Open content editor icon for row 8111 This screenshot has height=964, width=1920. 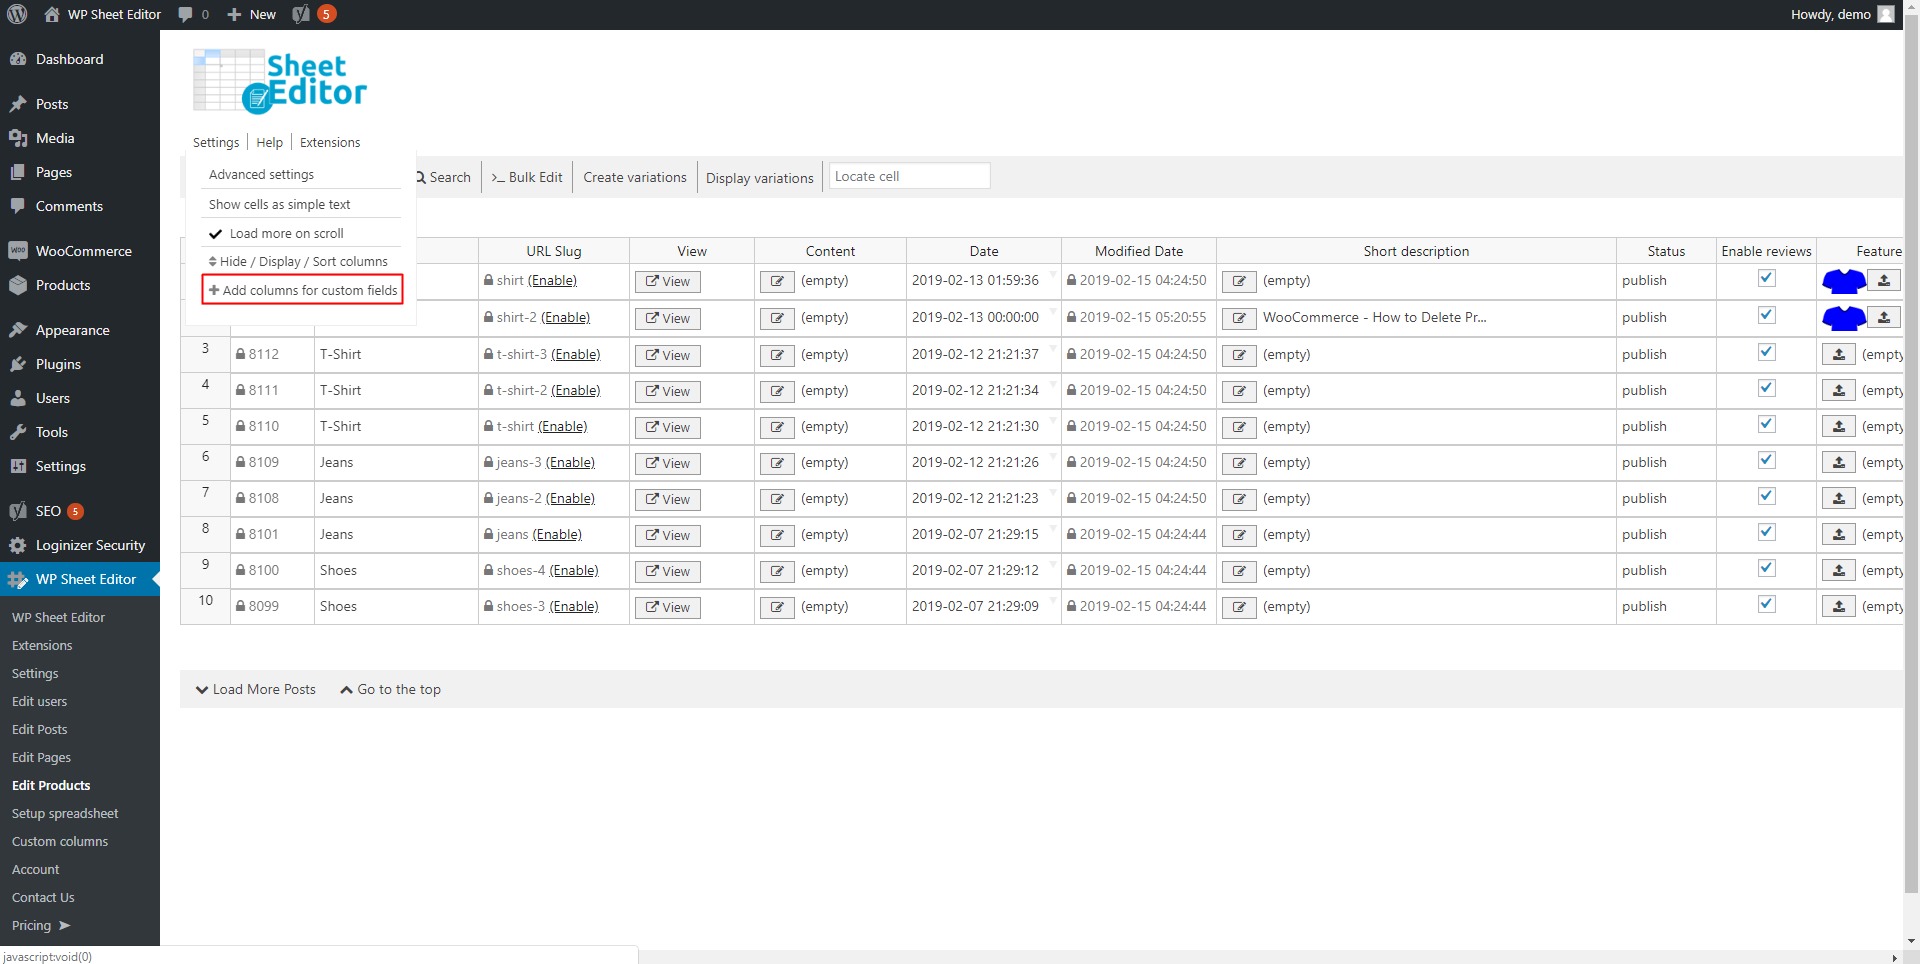coord(777,391)
